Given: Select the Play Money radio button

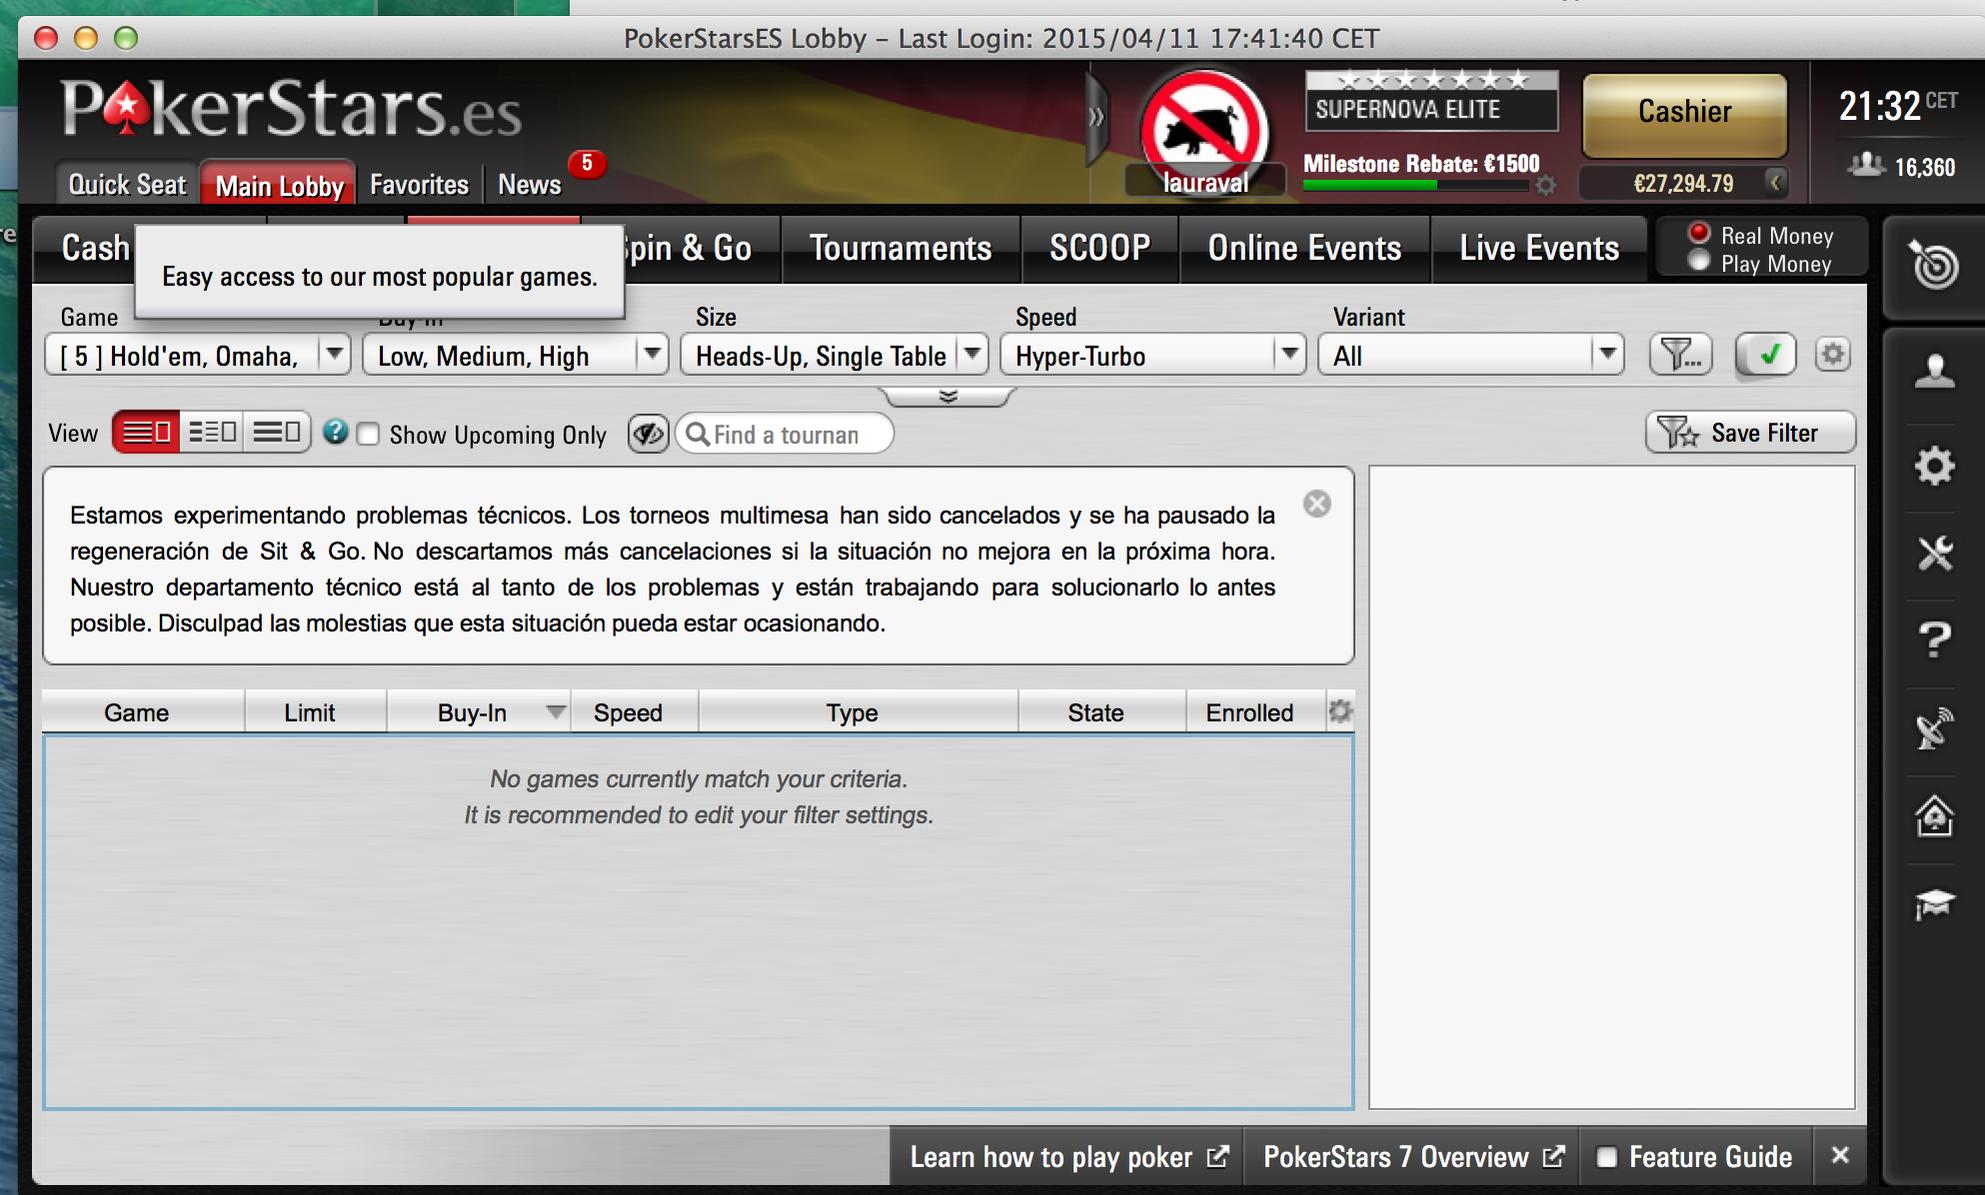Looking at the screenshot, I should 1698,262.
